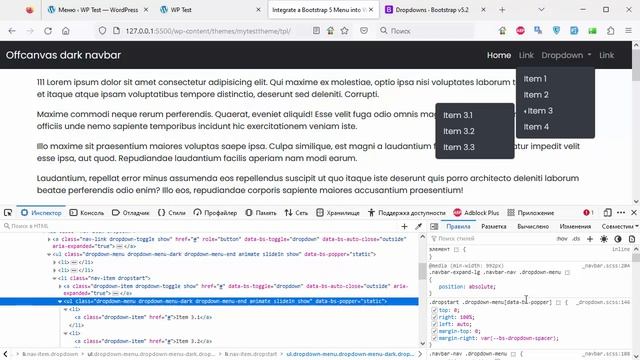Open devtools three-dots options menu
The height and width of the screenshot is (360, 640).
[621, 213]
